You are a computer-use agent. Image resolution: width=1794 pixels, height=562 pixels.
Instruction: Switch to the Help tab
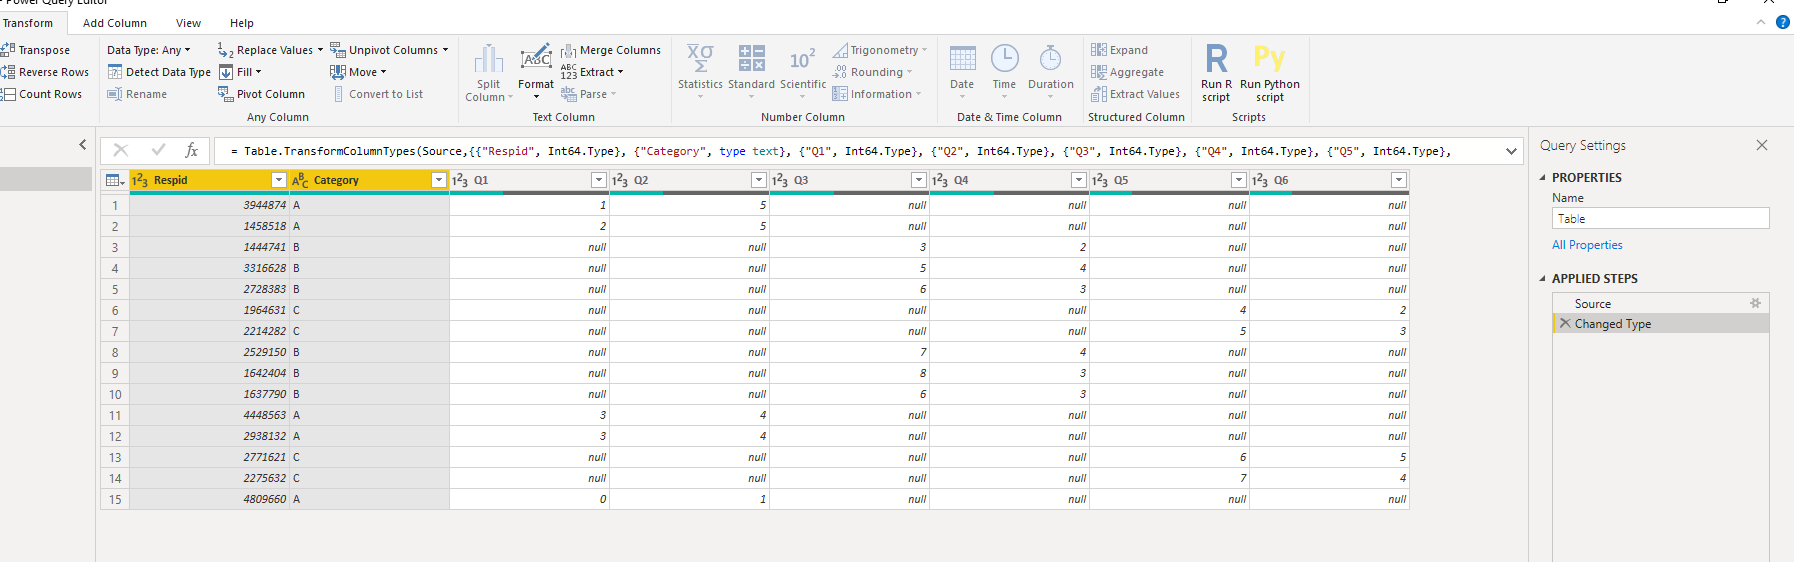[x=242, y=23]
